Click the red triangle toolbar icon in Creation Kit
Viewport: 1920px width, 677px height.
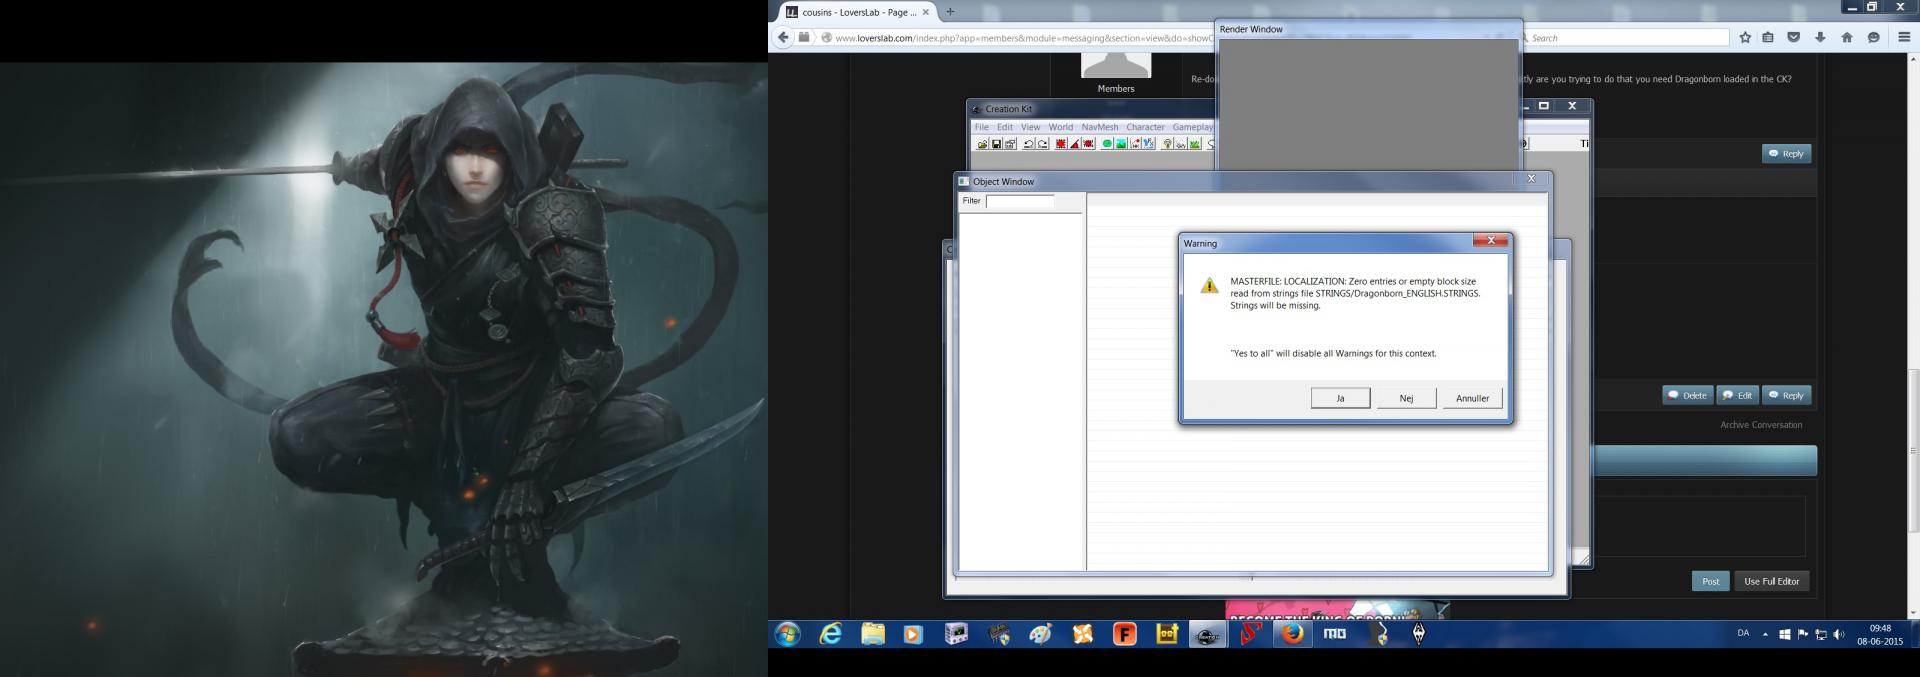pyautogui.click(x=1074, y=144)
